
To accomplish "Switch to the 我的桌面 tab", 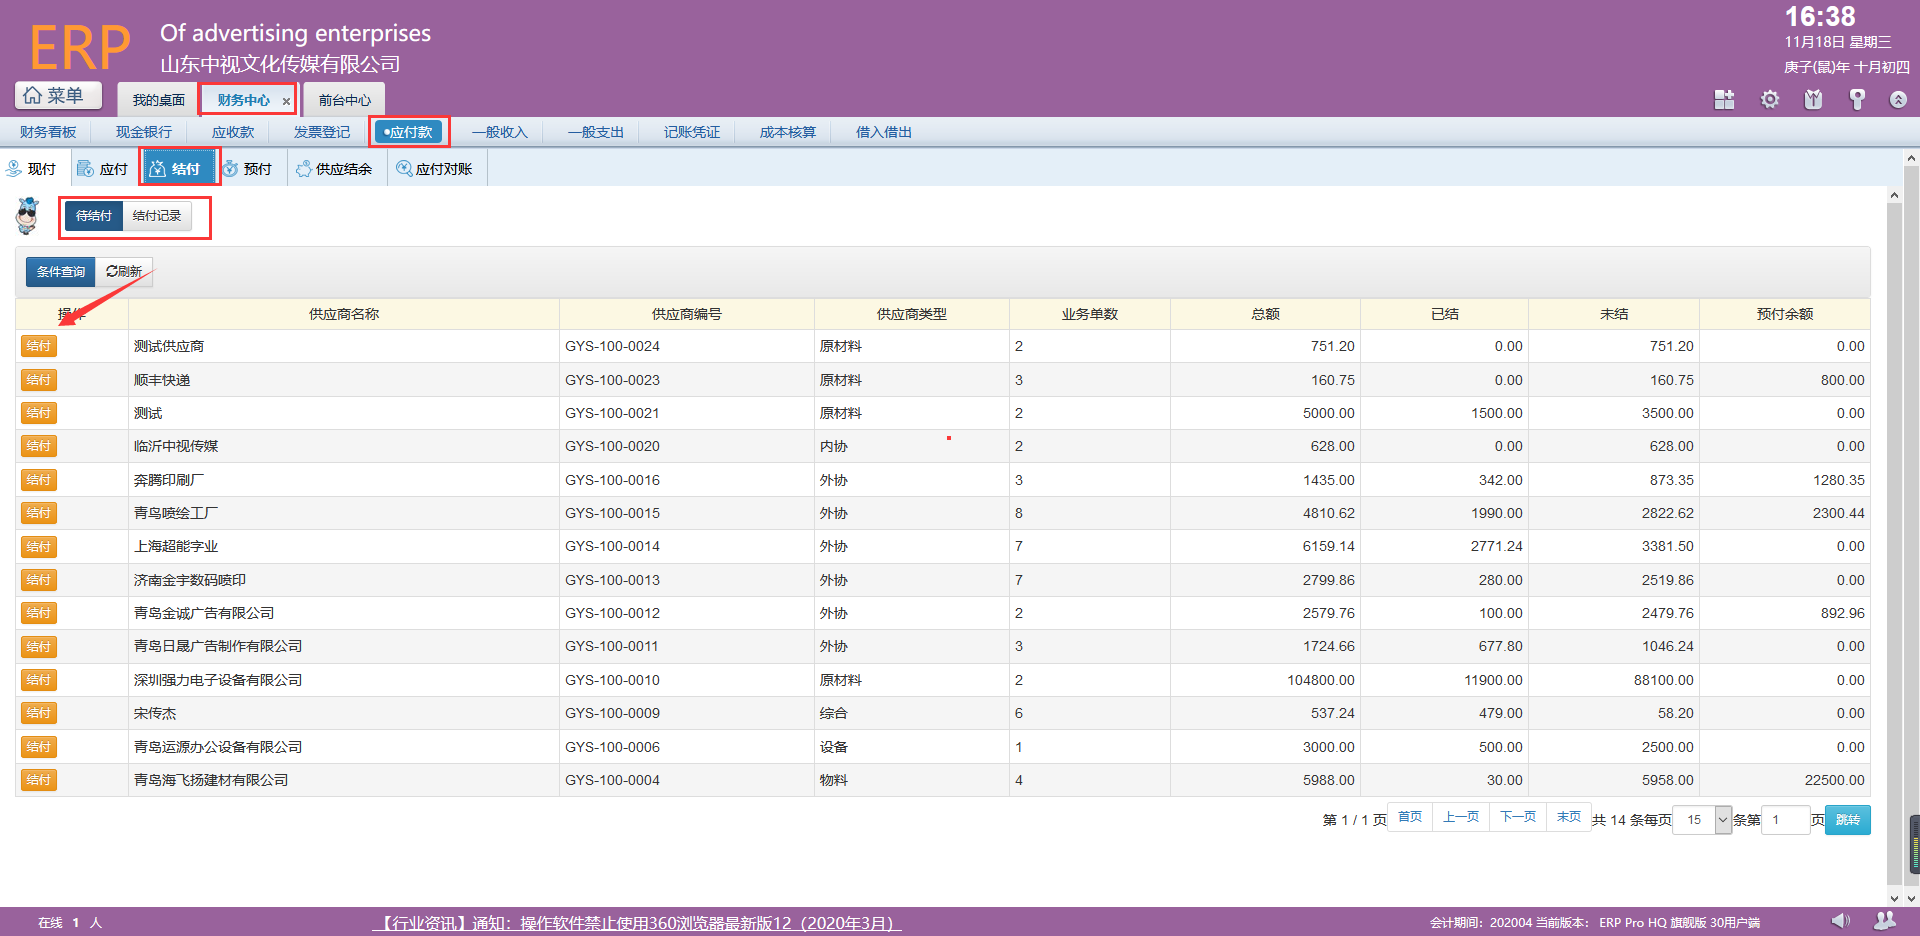I will pos(158,100).
